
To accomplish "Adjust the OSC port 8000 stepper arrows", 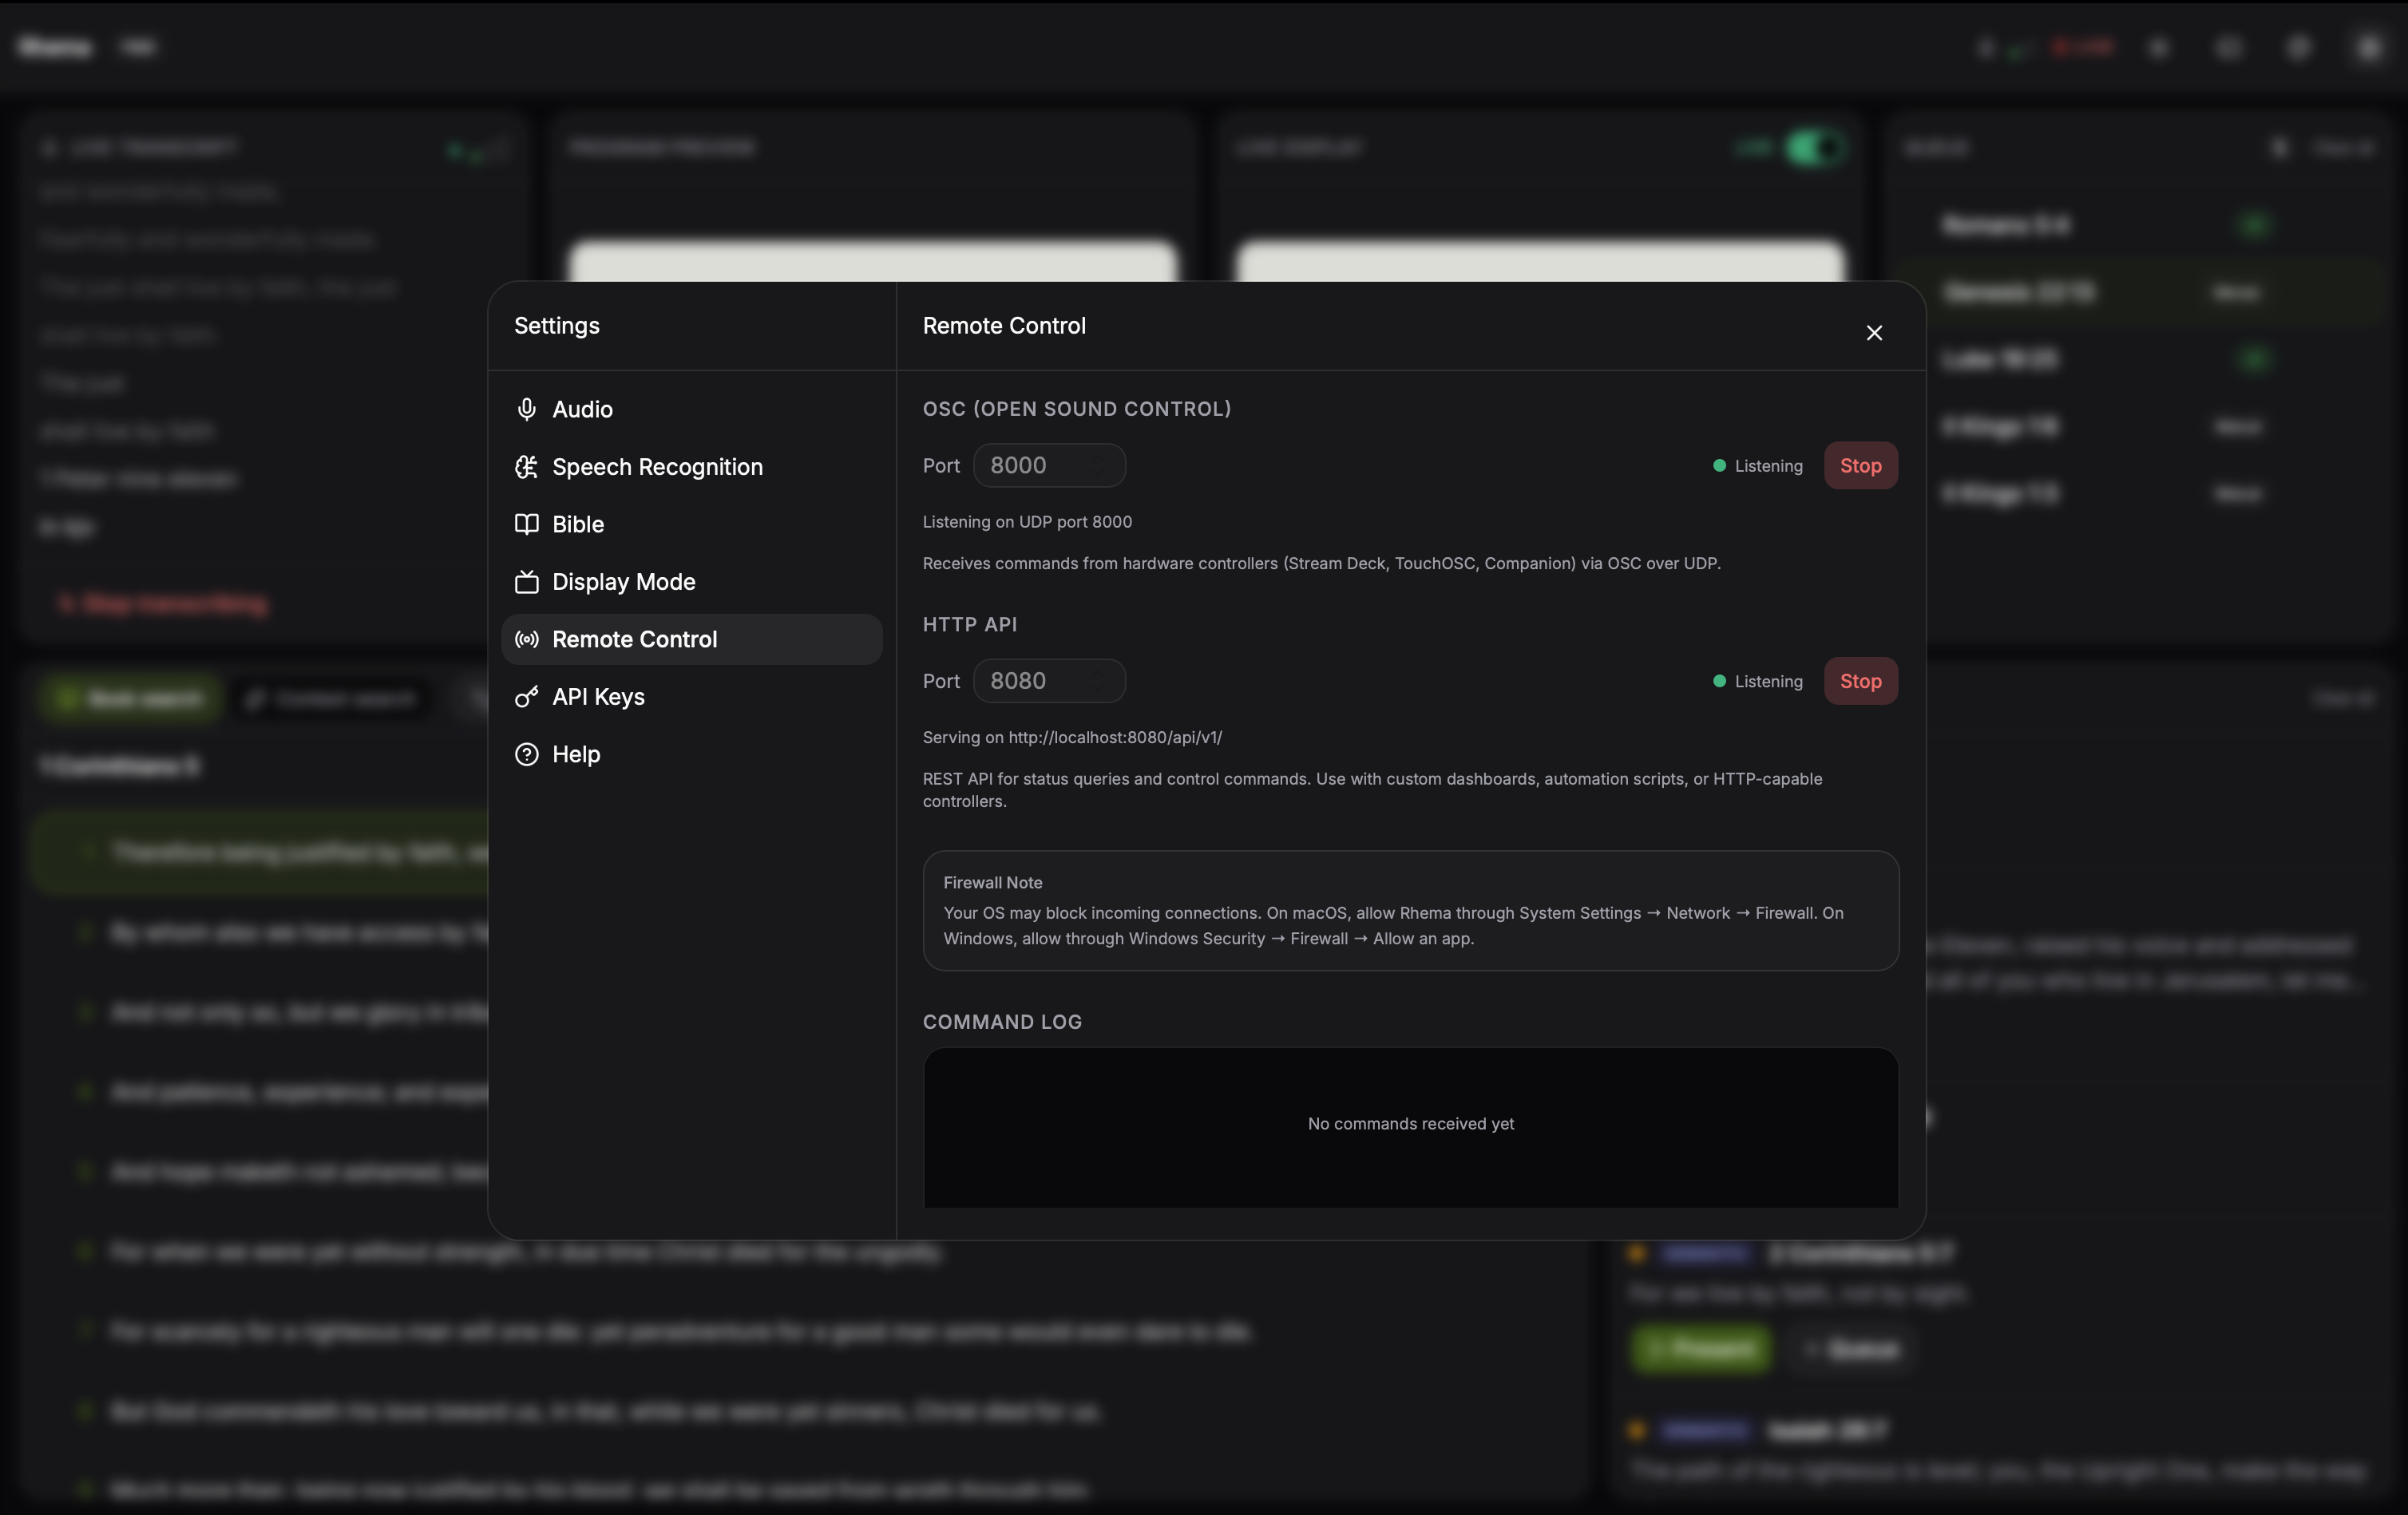I will [1099, 465].
